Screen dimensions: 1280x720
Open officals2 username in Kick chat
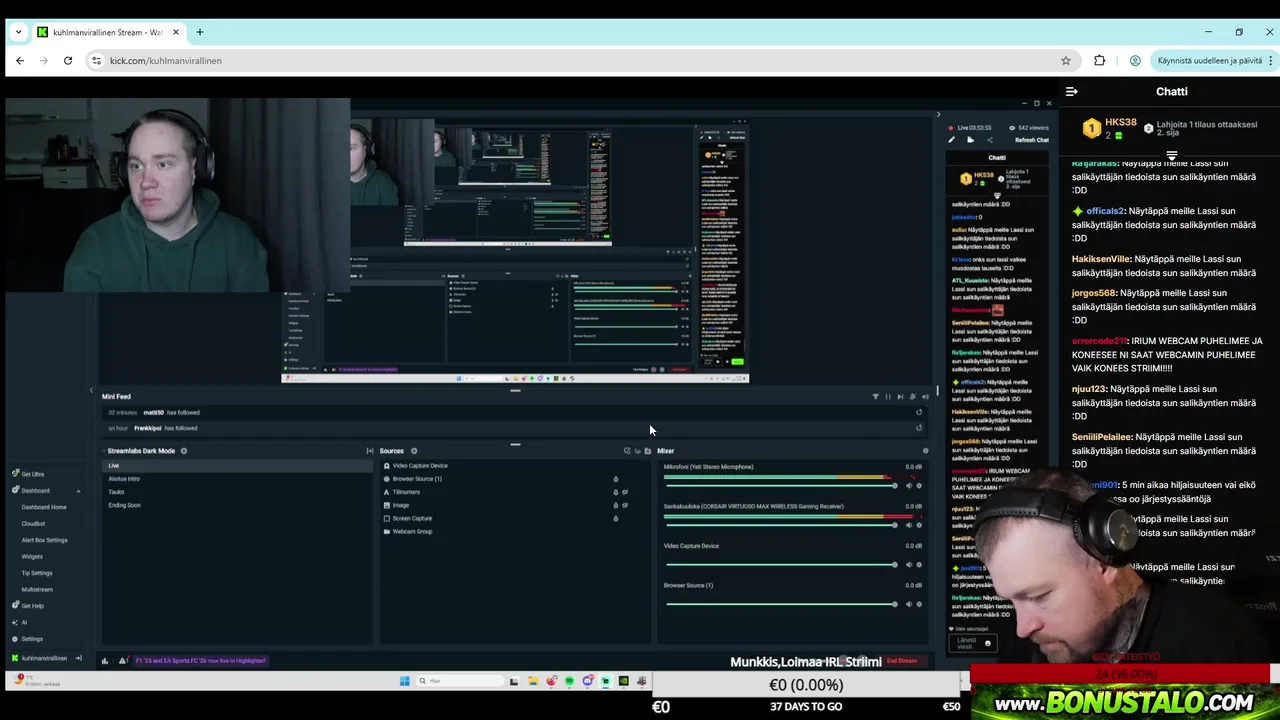point(1105,211)
